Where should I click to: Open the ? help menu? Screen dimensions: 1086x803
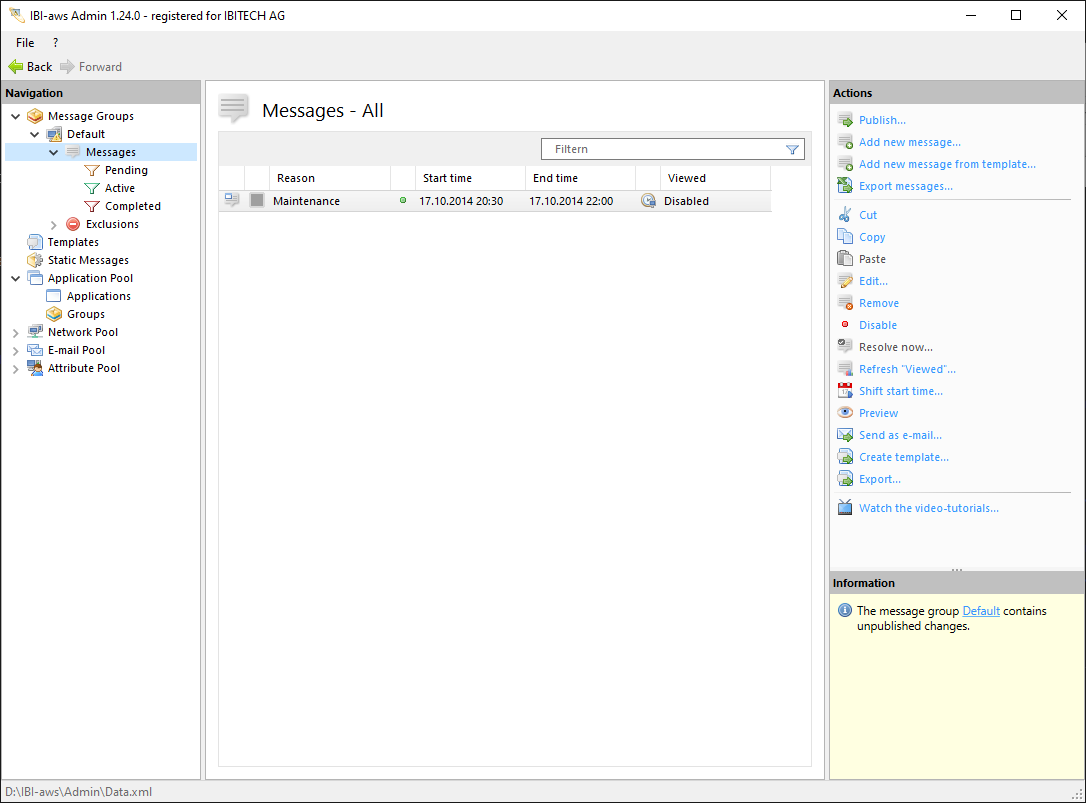pos(55,43)
